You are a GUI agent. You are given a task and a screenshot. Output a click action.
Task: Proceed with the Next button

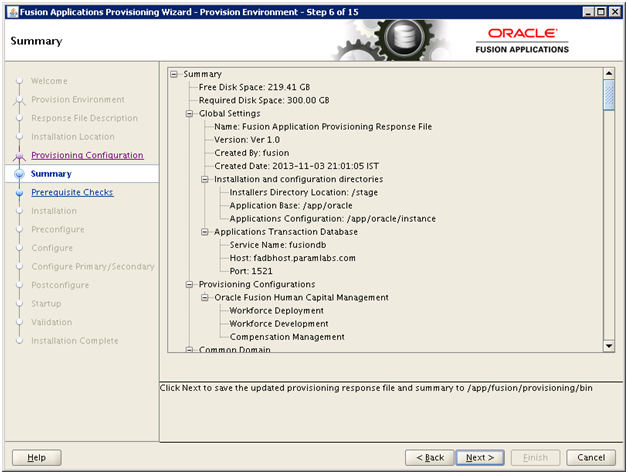click(480, 457)
